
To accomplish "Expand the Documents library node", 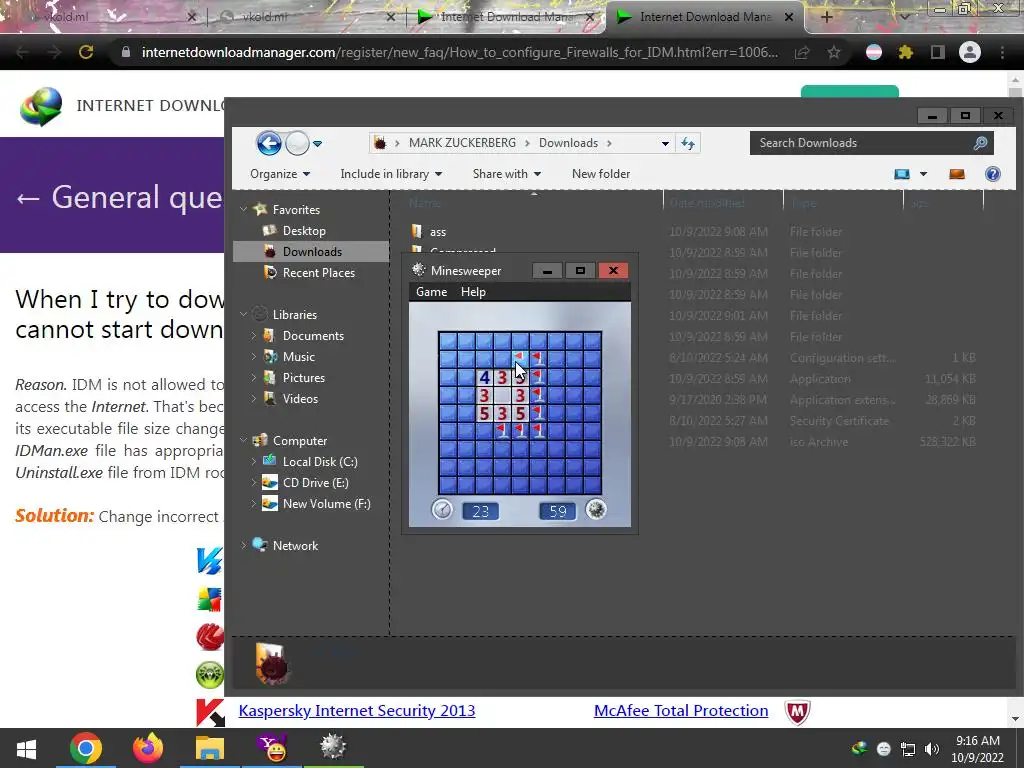I will (253, 336).
